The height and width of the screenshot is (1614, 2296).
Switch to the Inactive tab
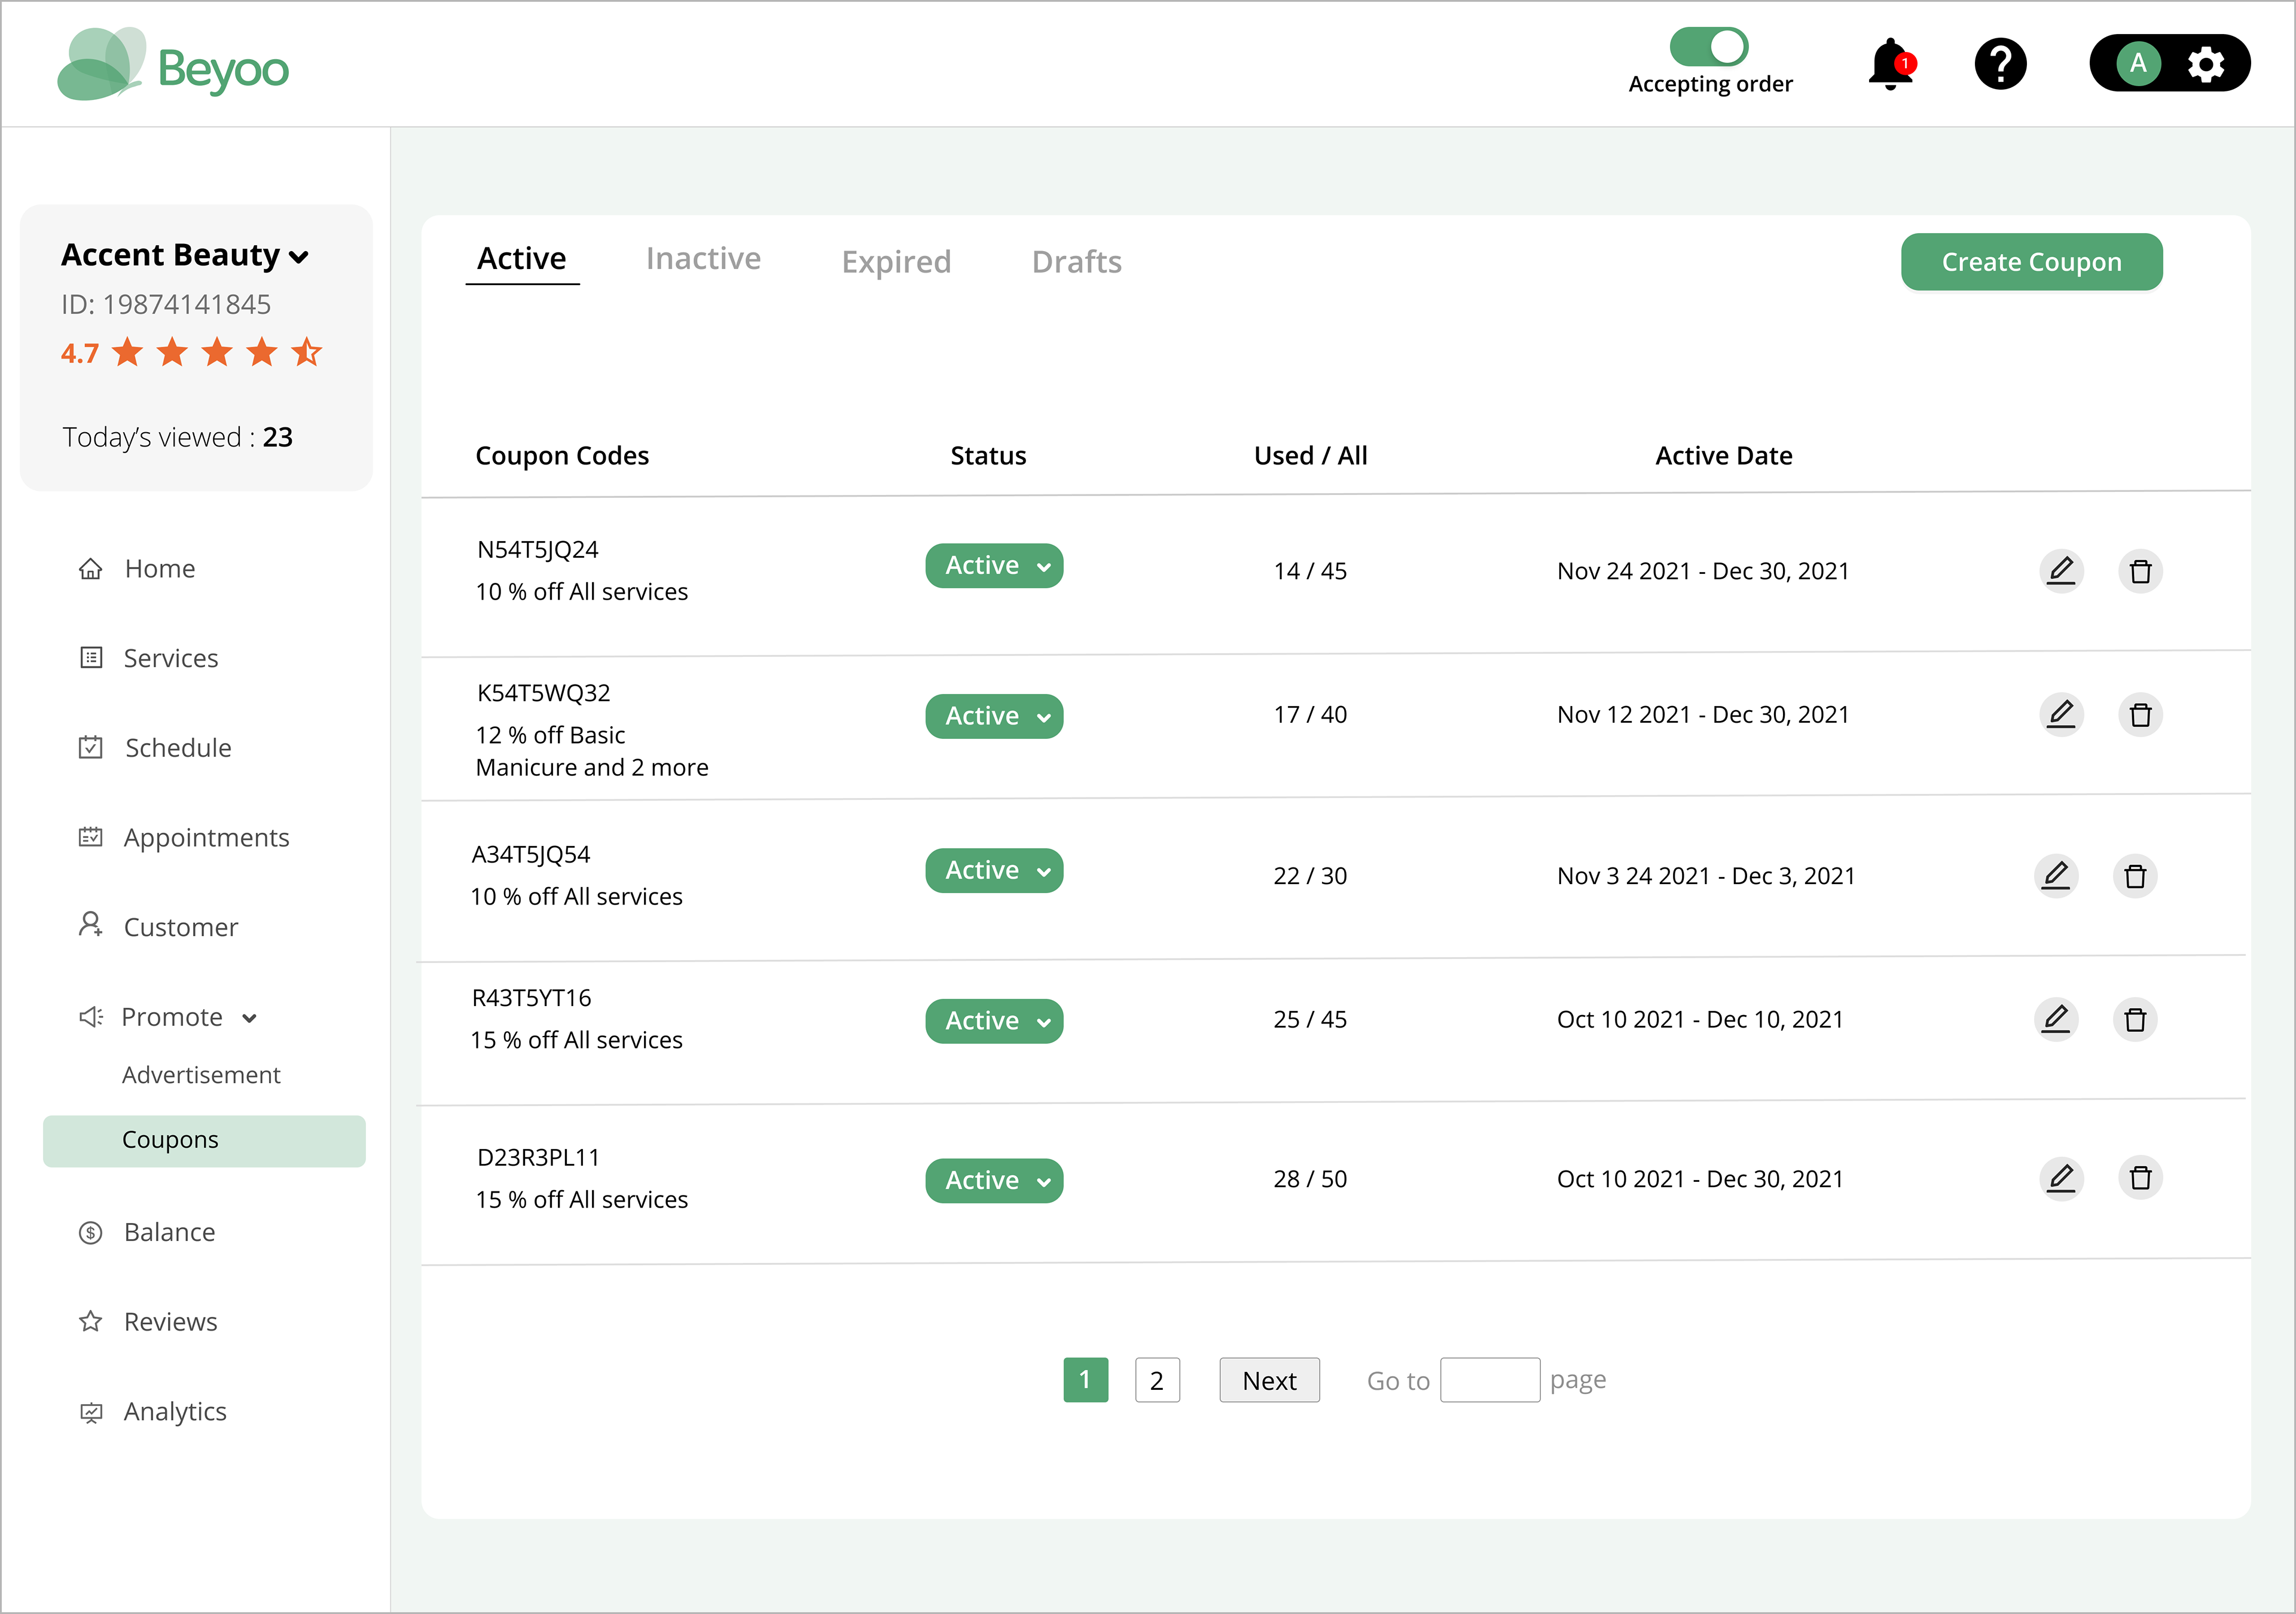[x=703, y=259]
